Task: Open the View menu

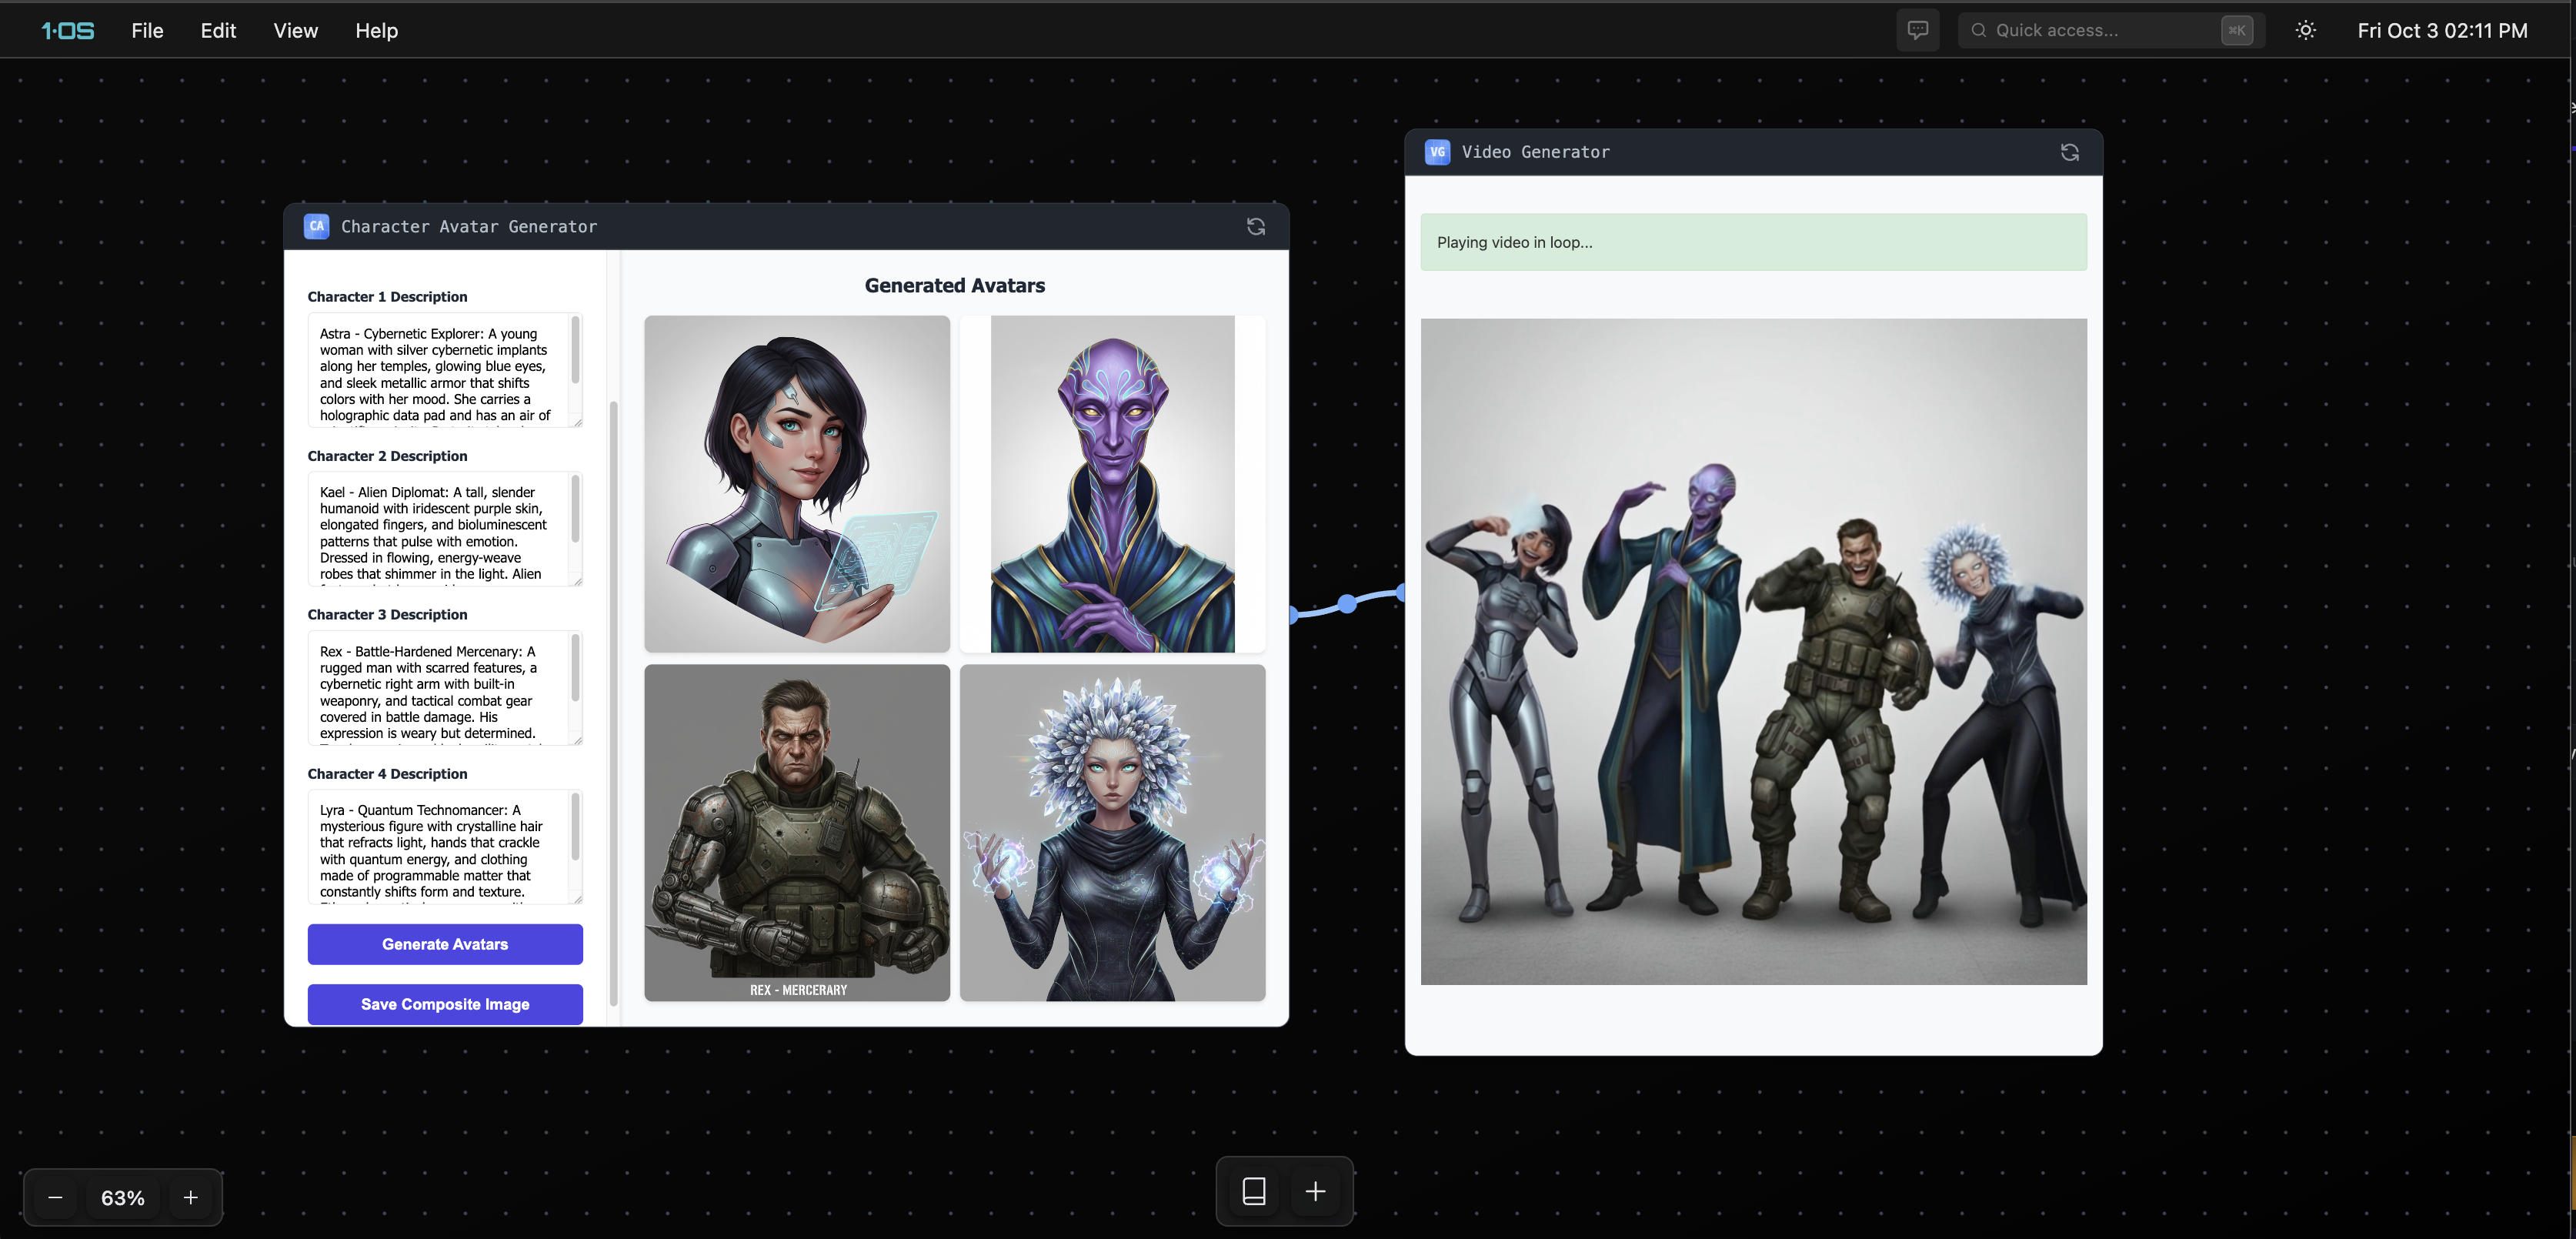Action: [295, 30]
